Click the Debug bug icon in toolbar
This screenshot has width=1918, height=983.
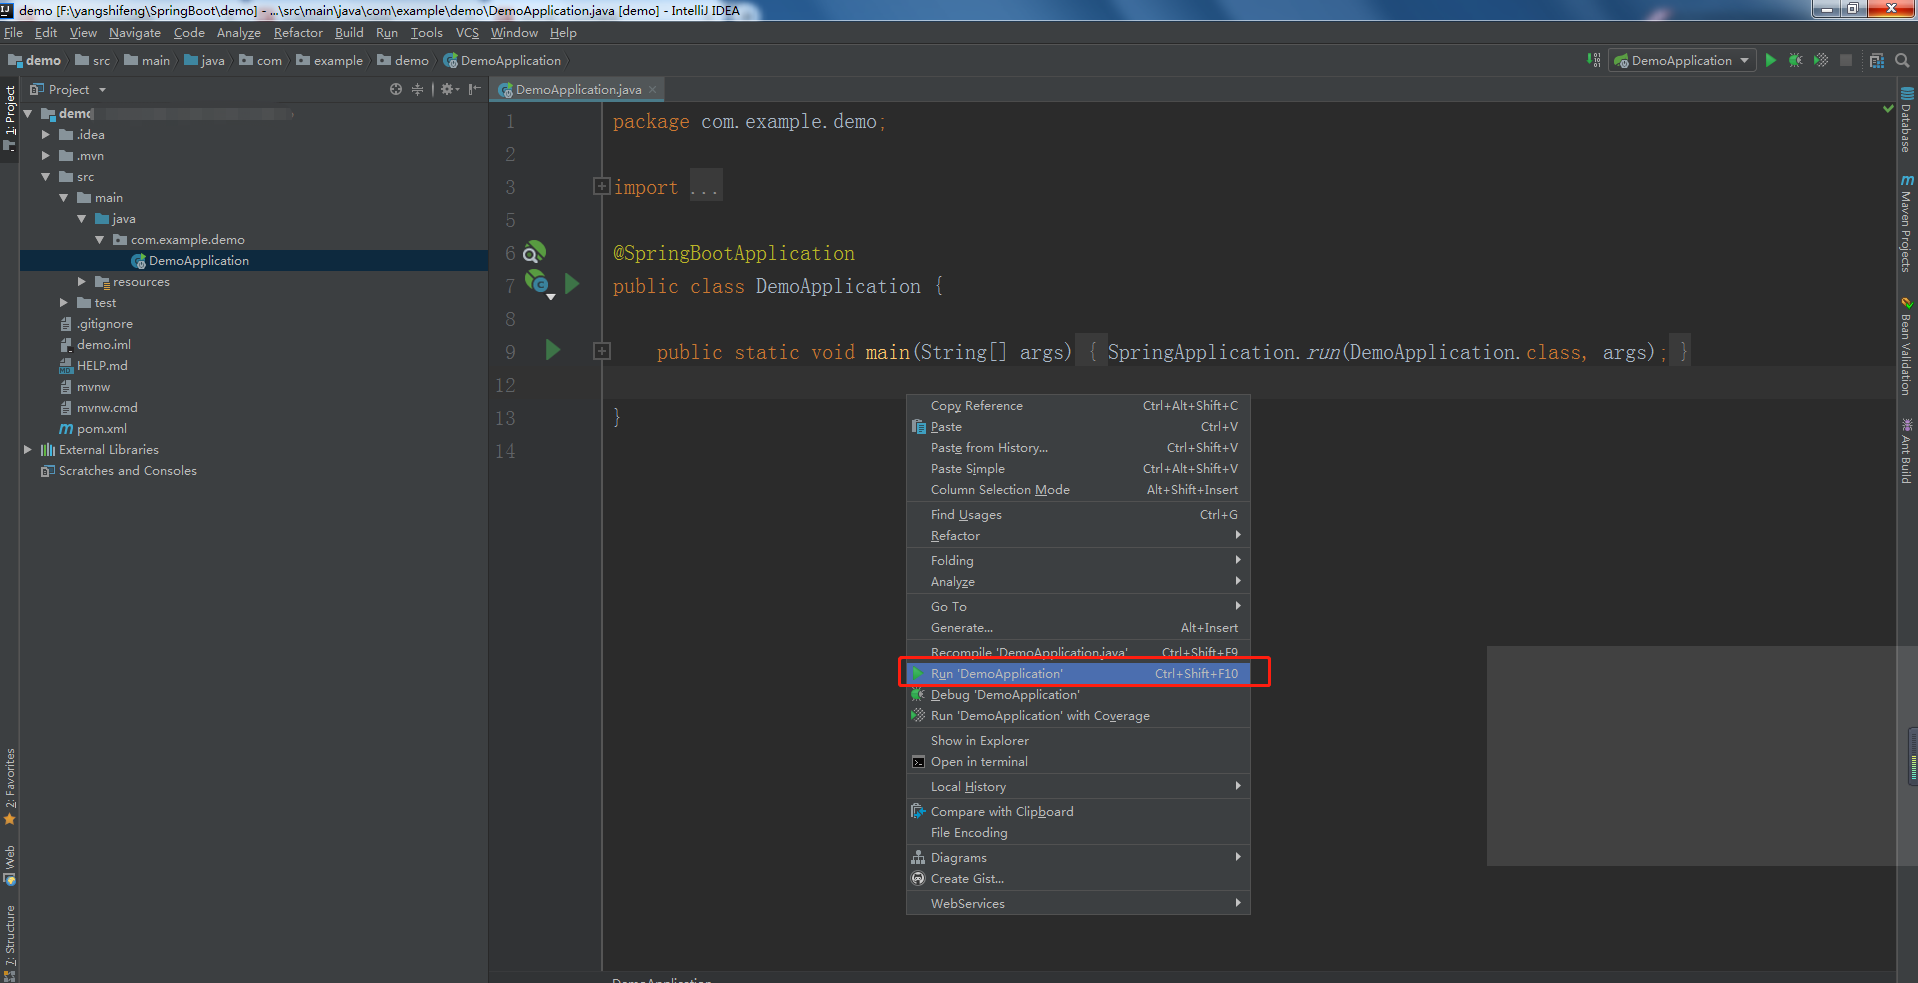1796,60
